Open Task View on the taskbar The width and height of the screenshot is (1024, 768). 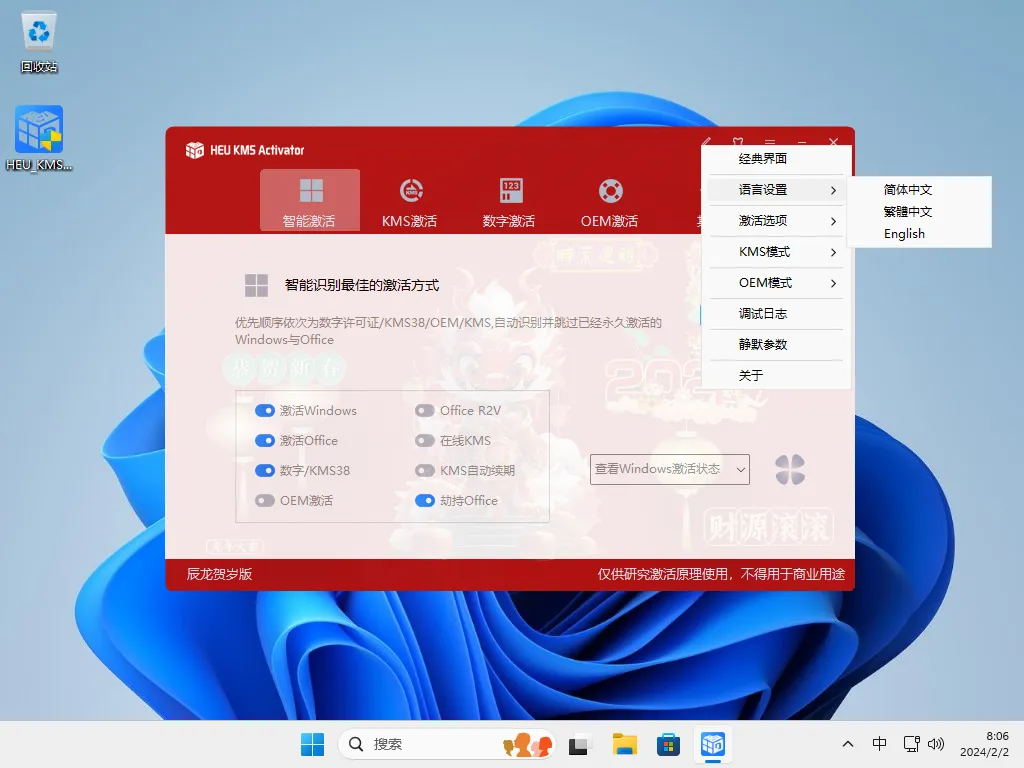(579, 744)
